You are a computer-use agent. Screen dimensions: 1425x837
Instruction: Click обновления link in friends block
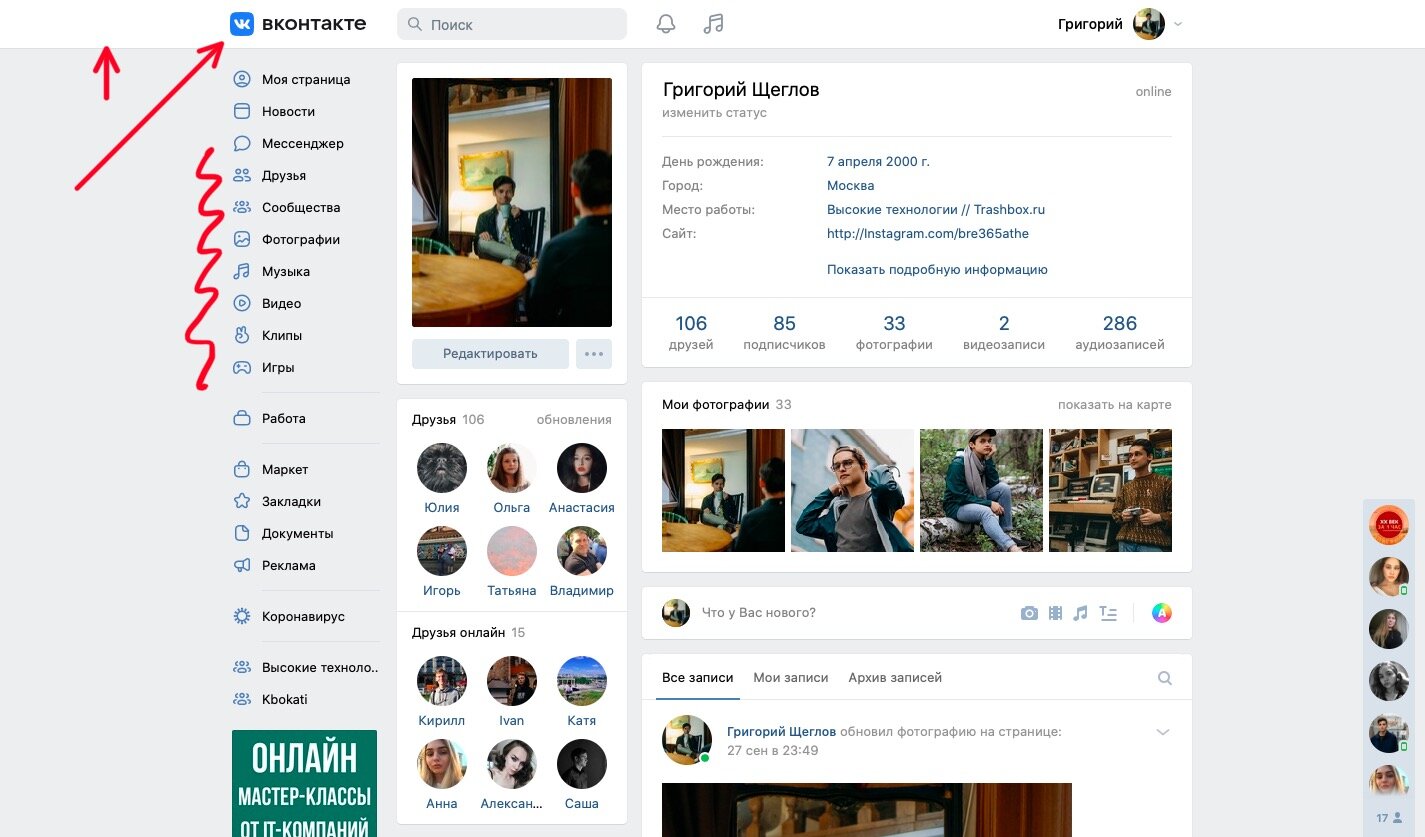pos(574,420)
